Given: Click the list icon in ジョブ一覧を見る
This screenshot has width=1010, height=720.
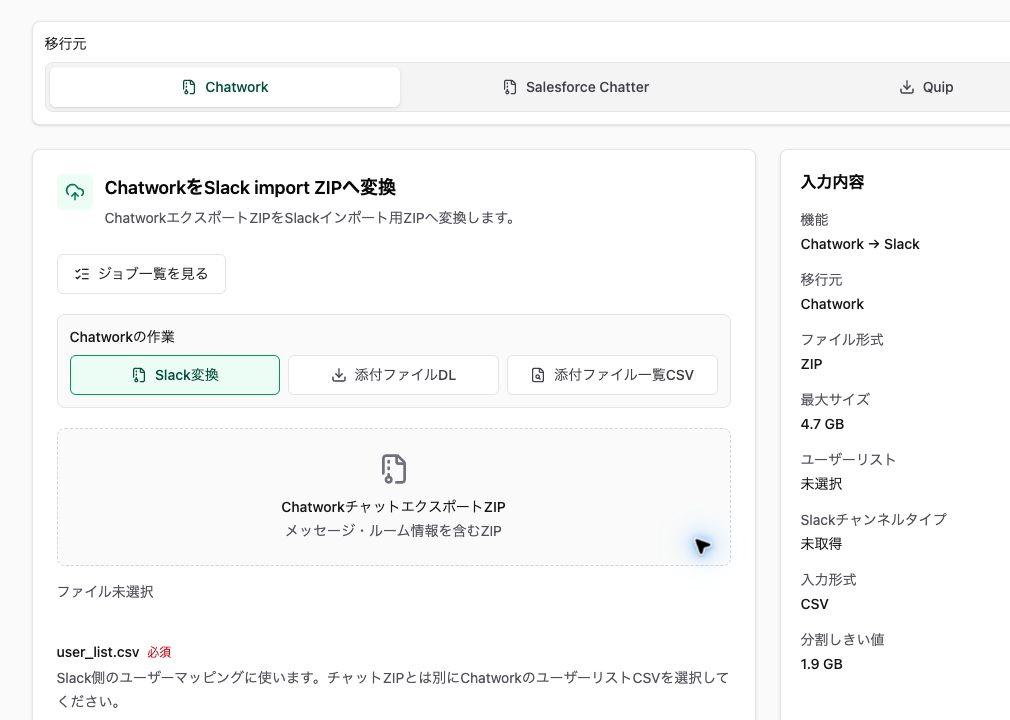Looking at the screenshot, I should [x=82, y=274].
